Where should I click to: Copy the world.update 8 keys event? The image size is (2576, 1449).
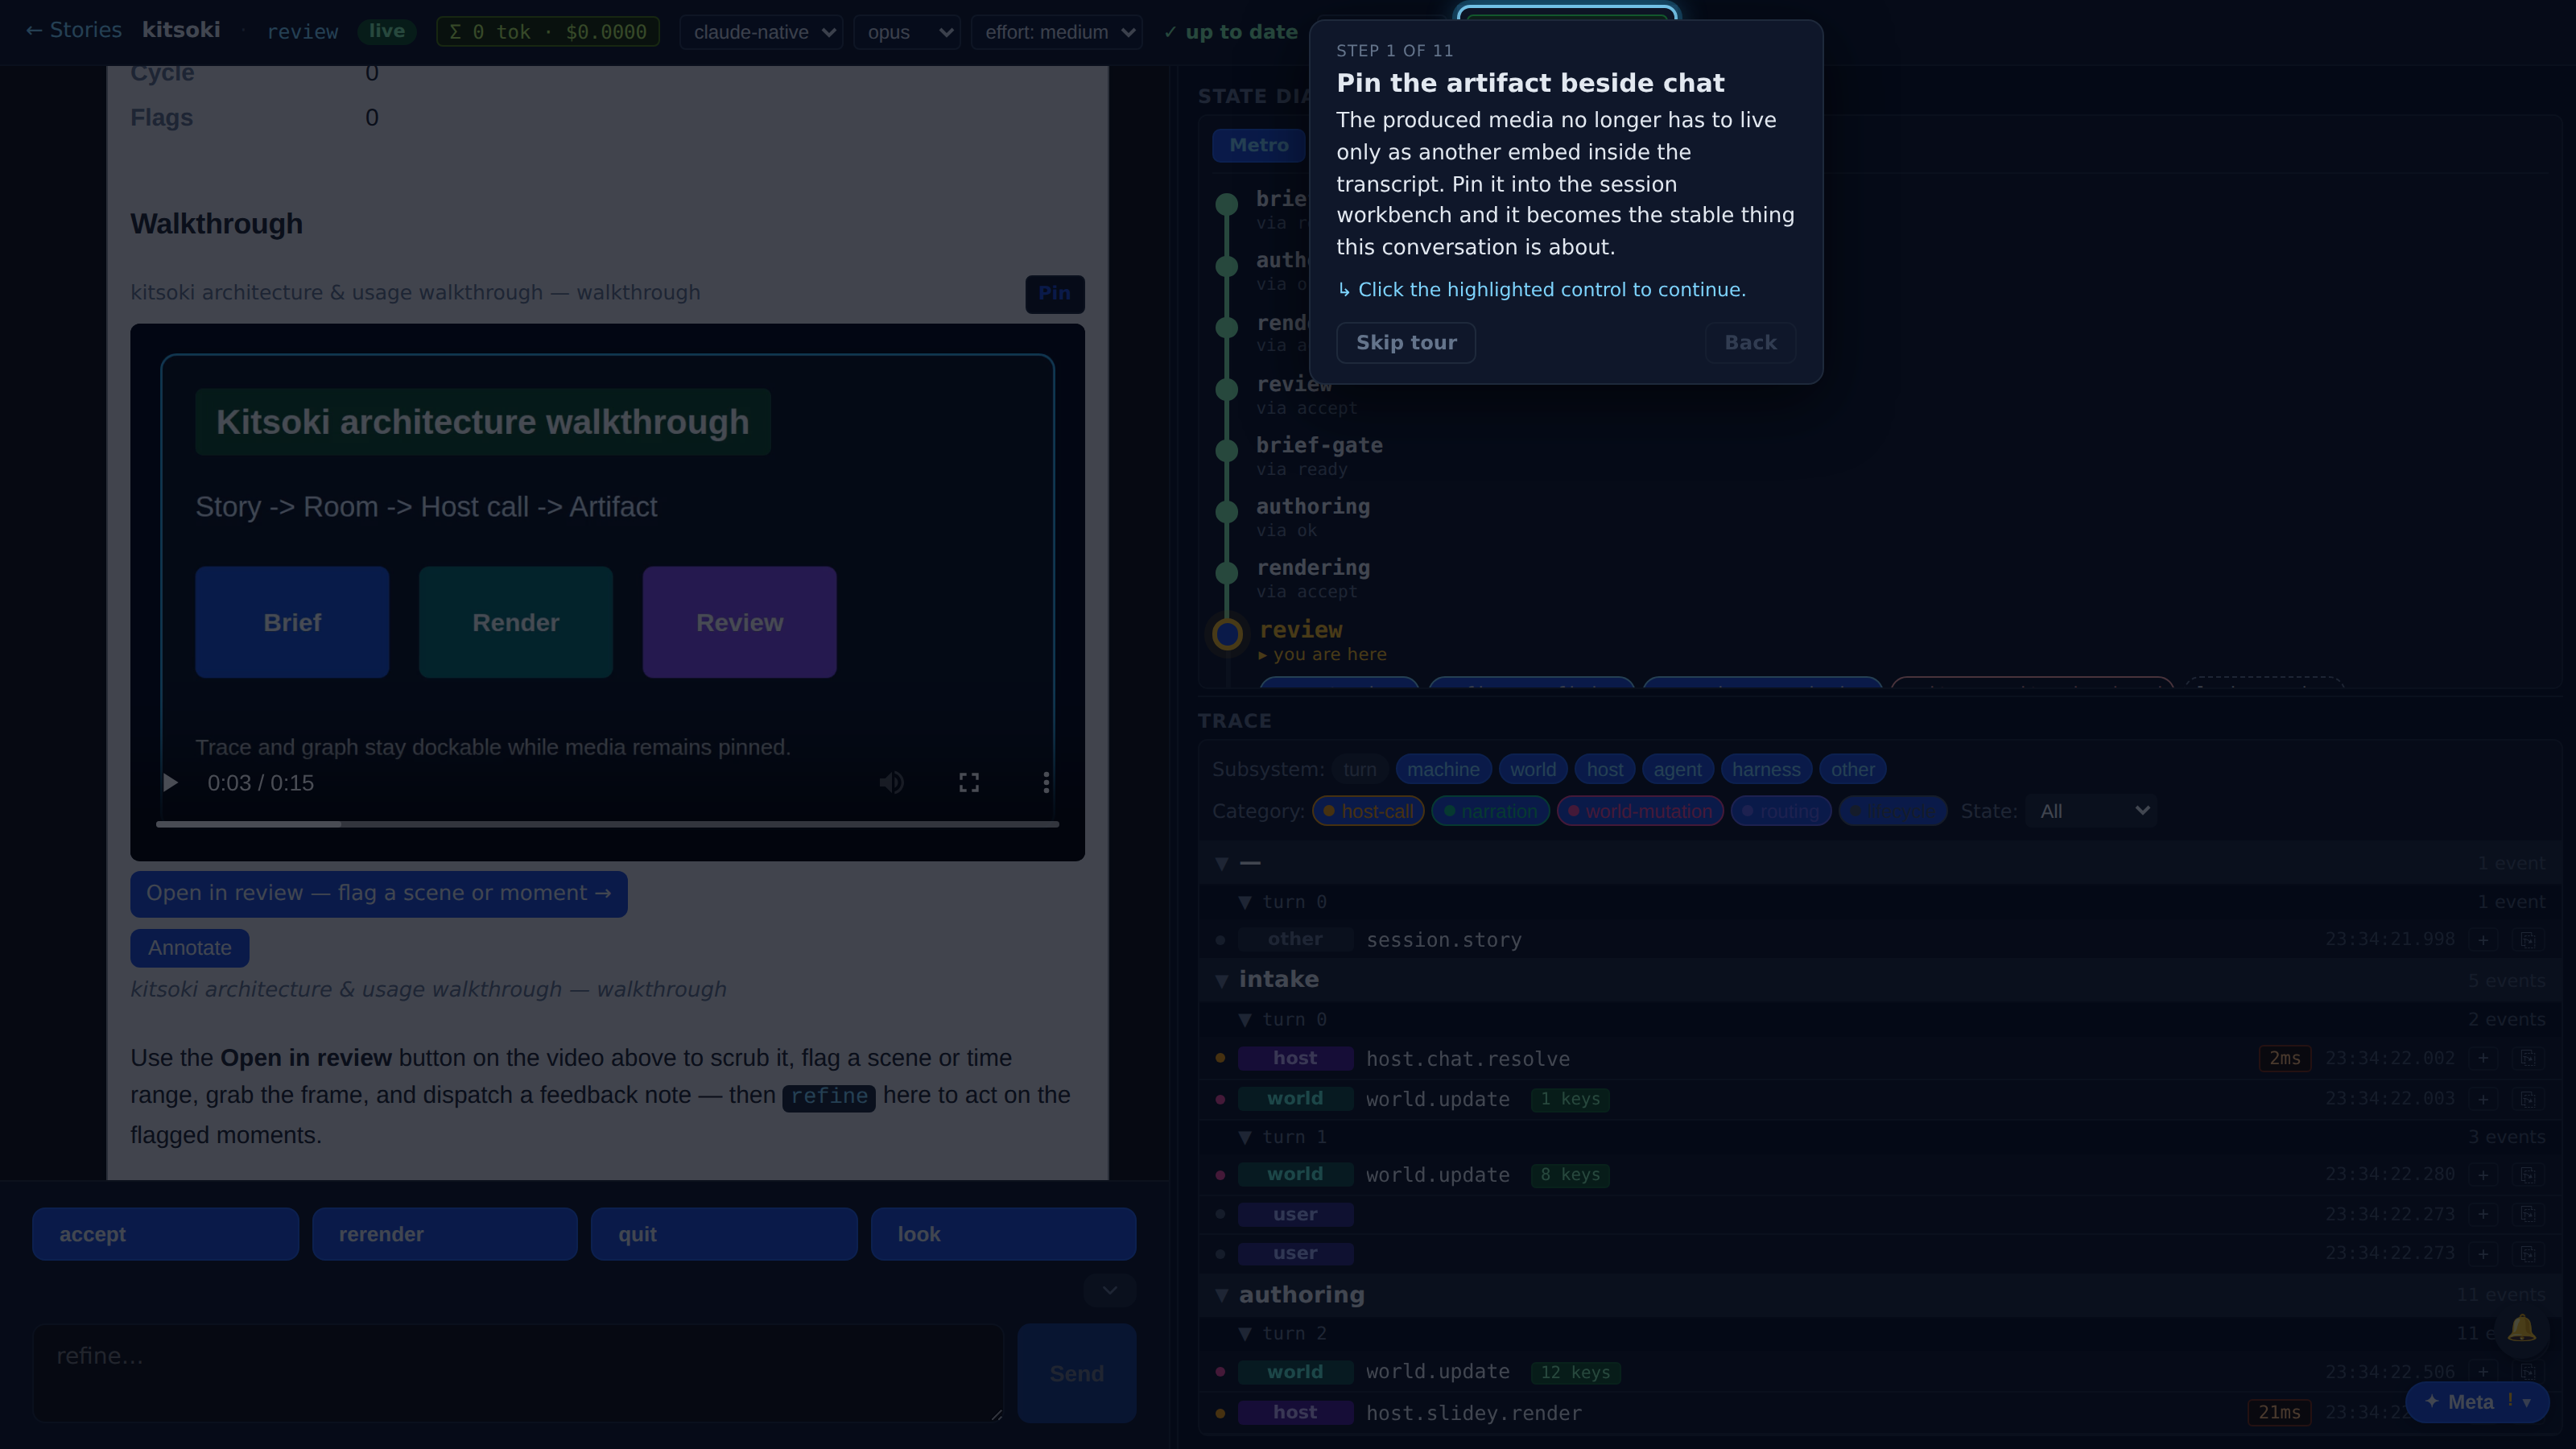[x=2528, y=1174]
